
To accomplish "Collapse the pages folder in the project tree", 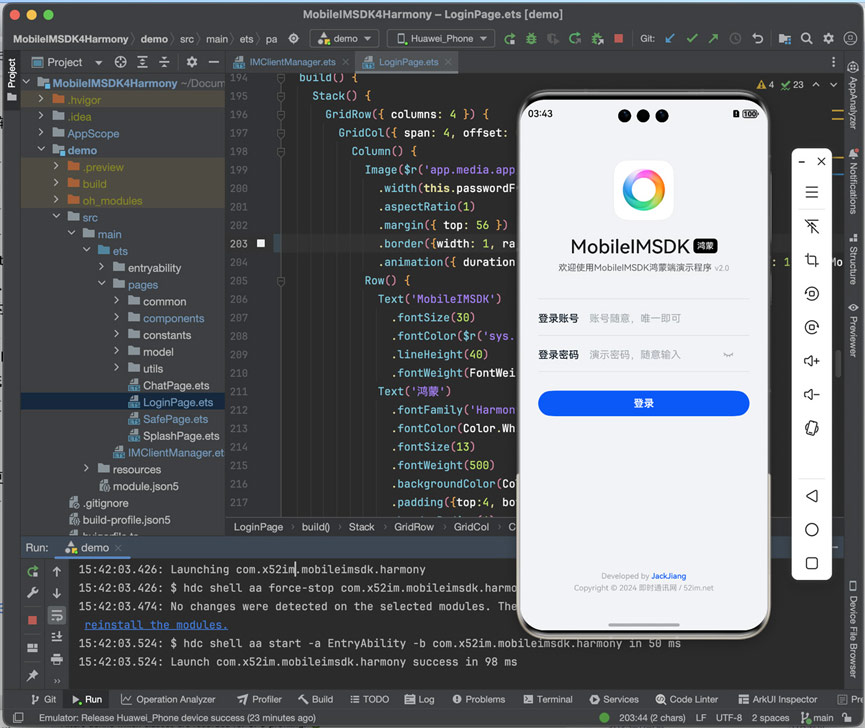I will coord(100,284).
